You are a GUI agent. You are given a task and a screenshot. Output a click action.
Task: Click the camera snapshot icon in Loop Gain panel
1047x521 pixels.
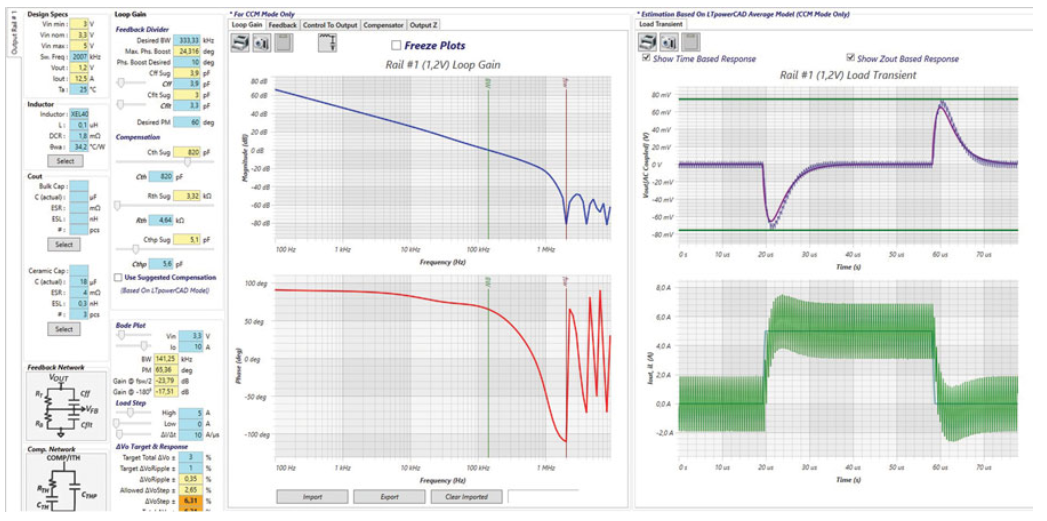(x=262, y=41)
